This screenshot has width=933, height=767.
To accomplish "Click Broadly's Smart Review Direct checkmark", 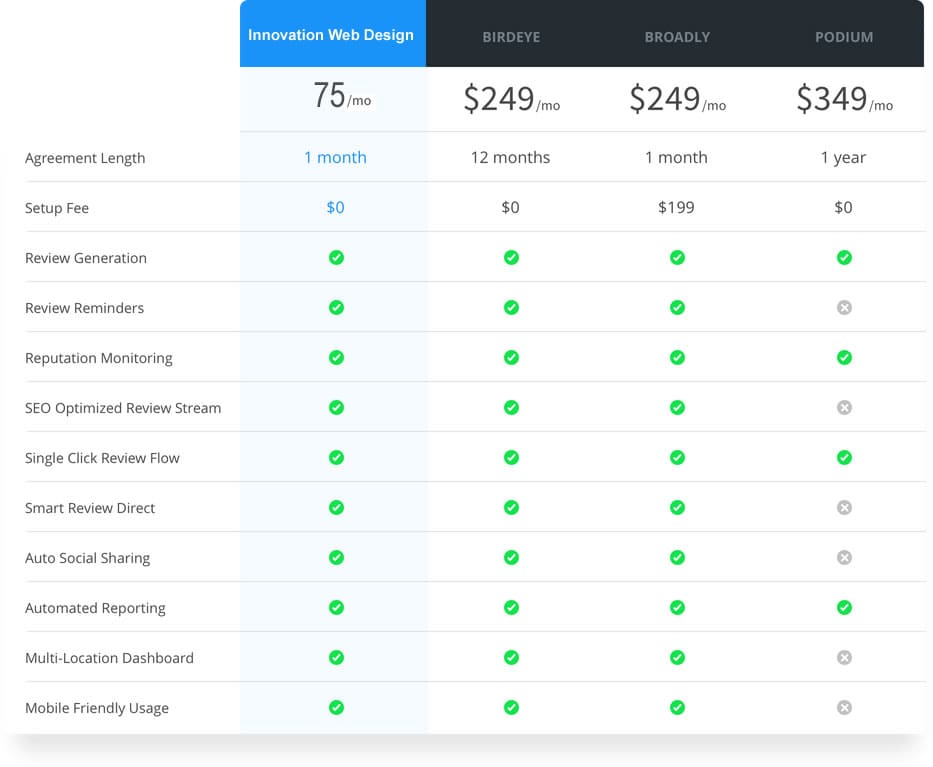I will coord(677,508).
